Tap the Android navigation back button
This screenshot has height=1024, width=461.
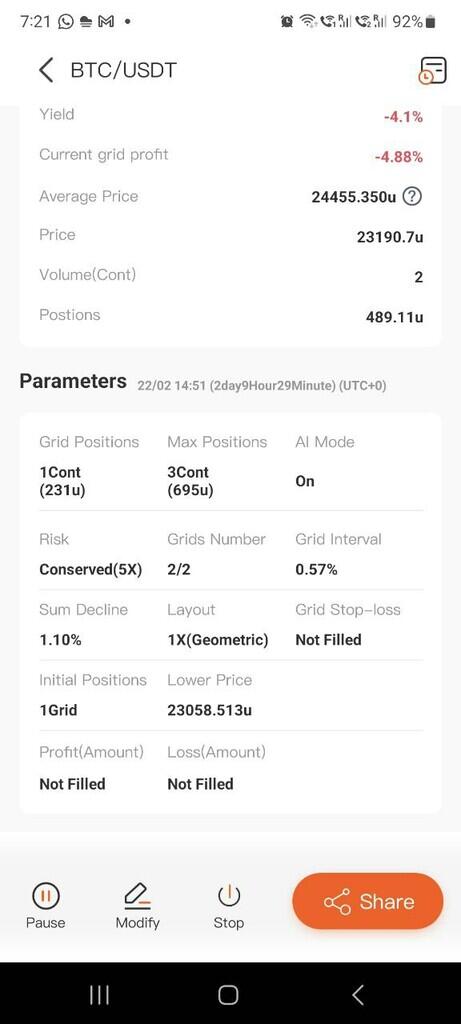coord(357,995)
